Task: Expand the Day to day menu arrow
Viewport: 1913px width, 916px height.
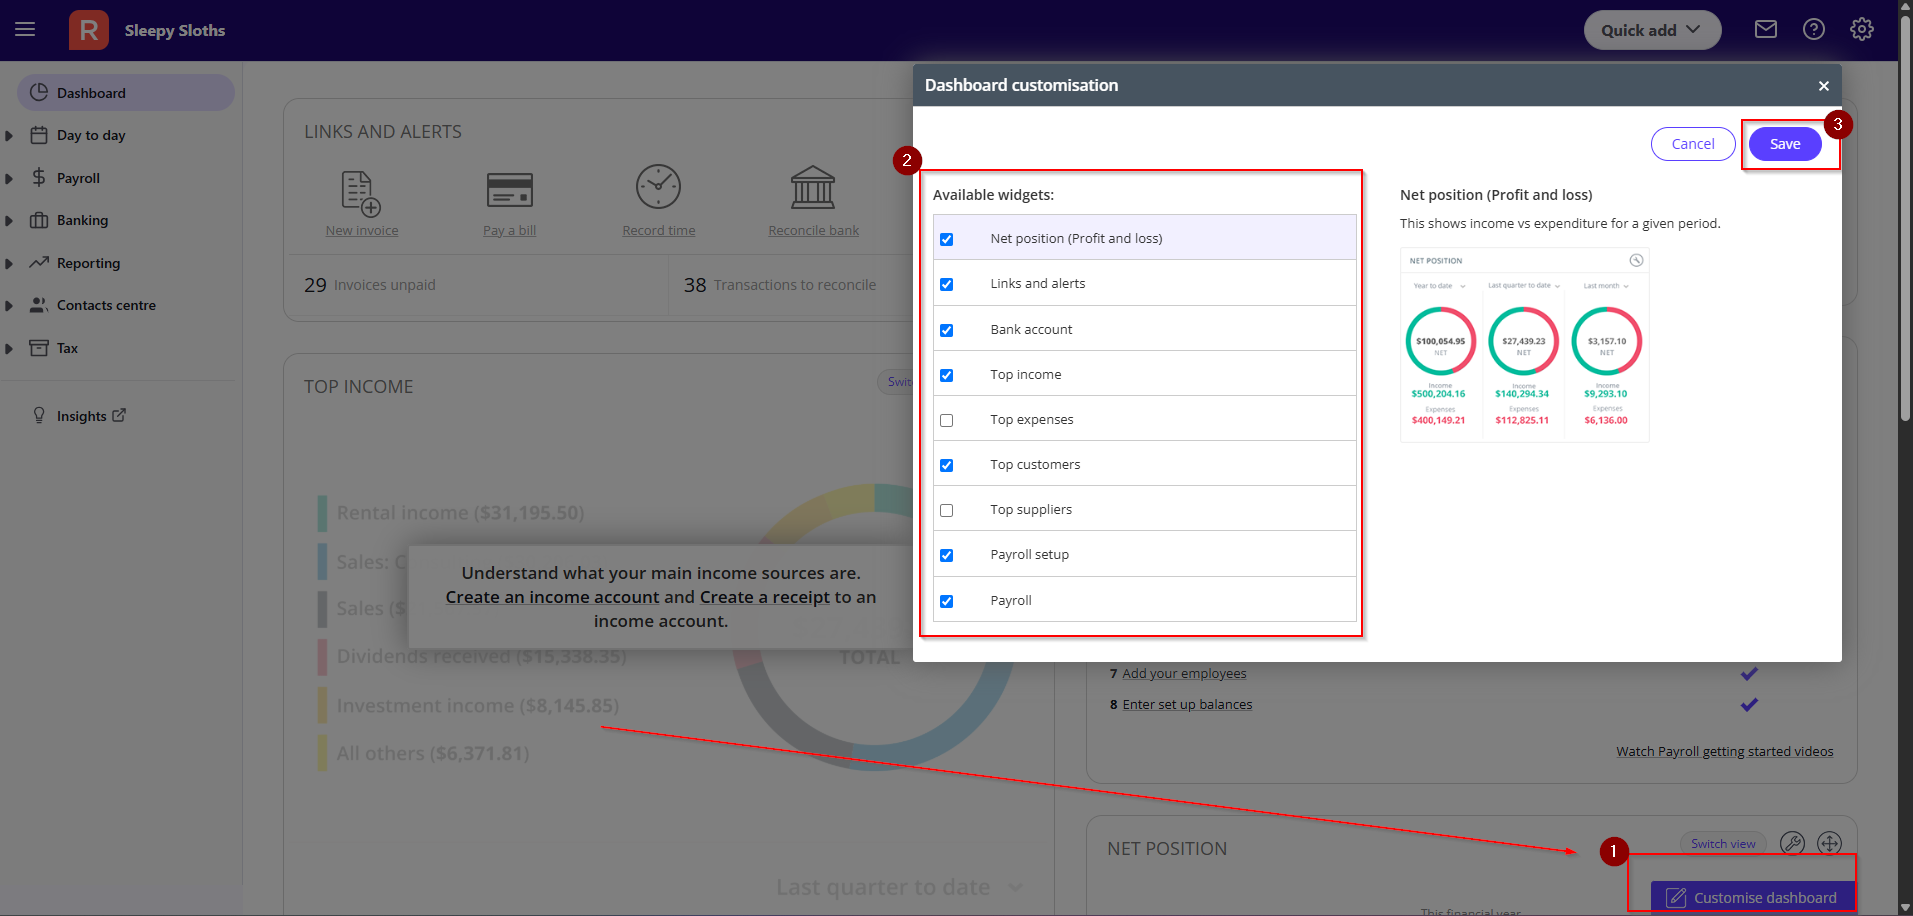Action: 9,135
